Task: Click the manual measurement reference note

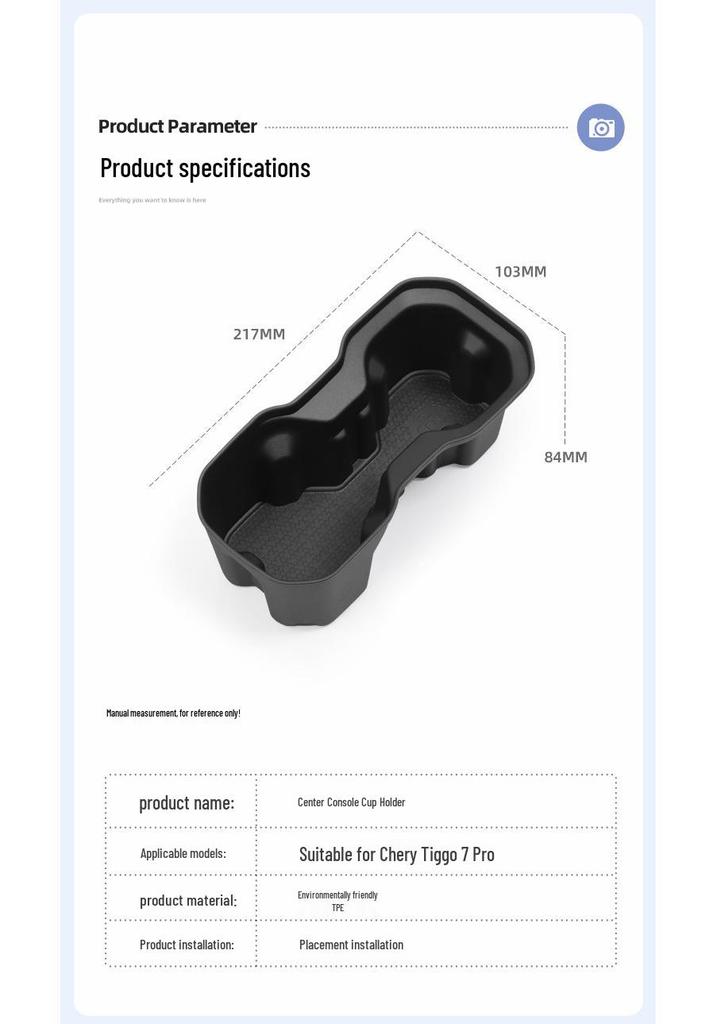Action: [173, 712]
